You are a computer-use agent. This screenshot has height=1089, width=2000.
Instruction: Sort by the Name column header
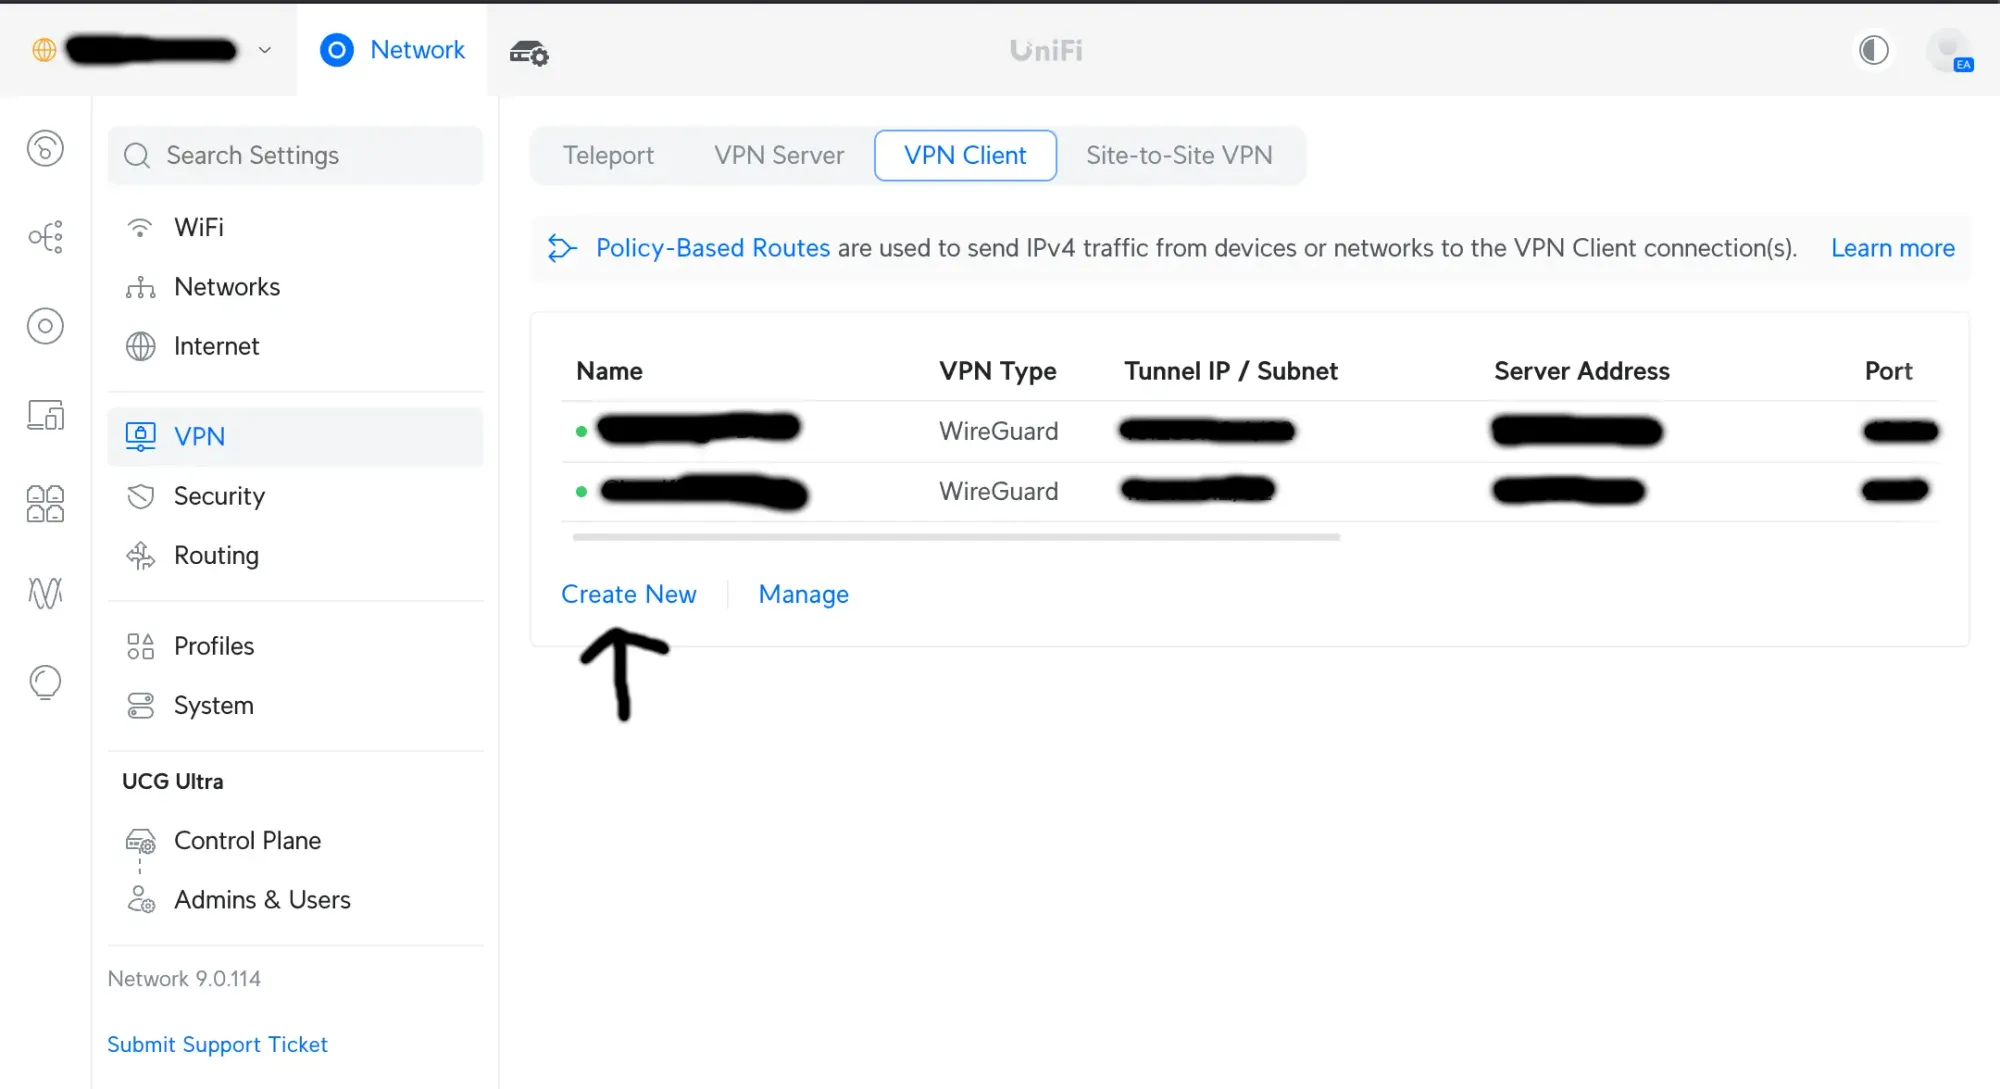point(609,371)
